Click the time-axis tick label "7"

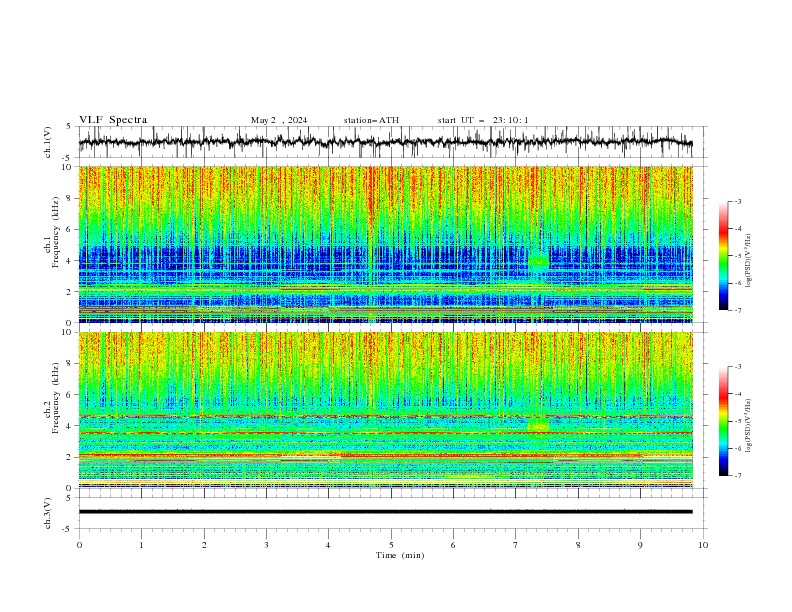pyautogui.click(x=516, y=545)
